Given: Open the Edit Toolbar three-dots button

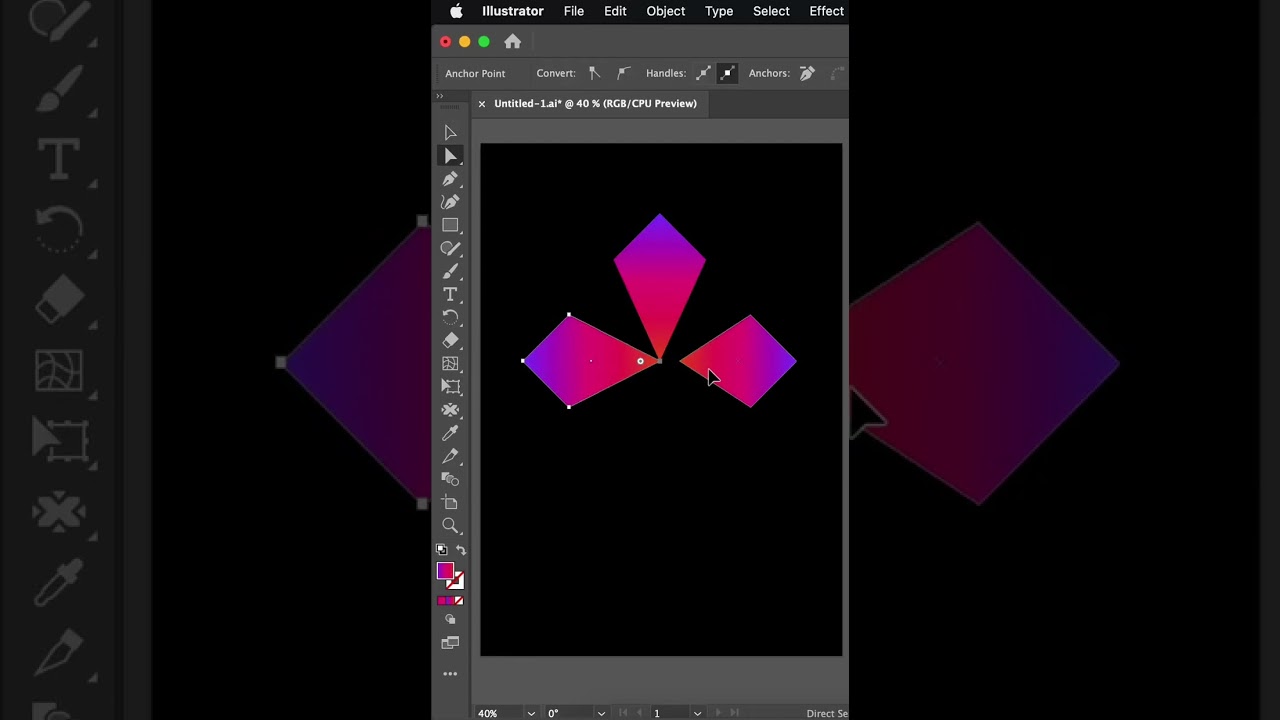Looking at the screenshot, I should [x=450, y=674].
